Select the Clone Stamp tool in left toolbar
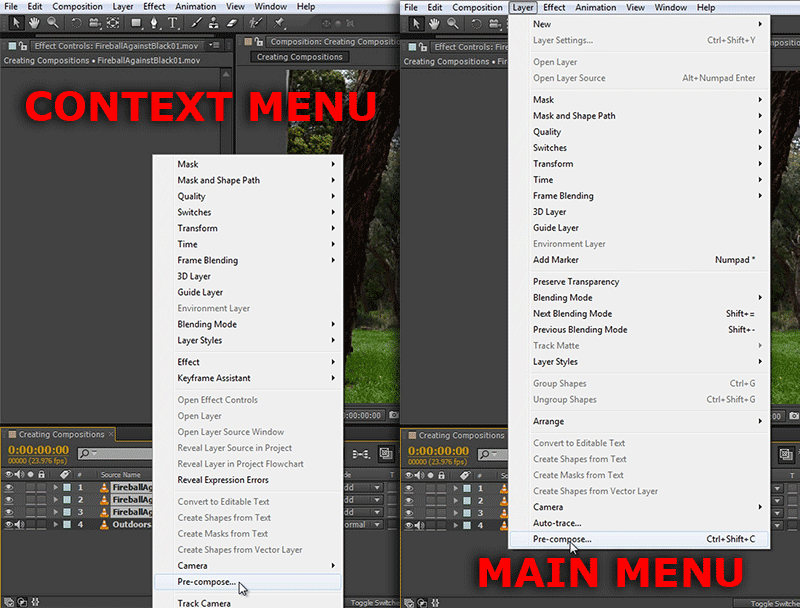800x608 pixels. 214,23
